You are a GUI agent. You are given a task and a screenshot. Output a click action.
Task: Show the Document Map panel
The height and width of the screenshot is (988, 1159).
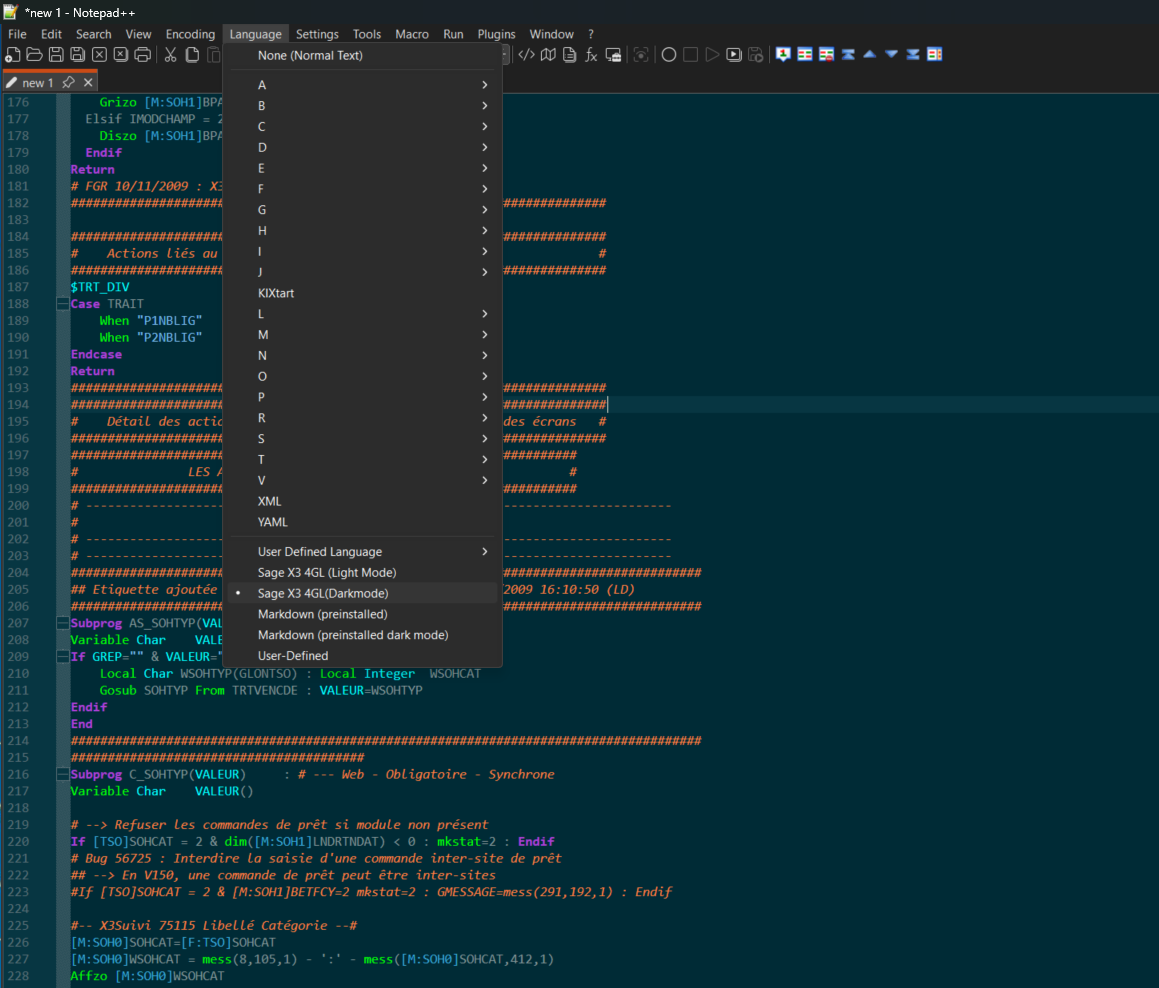point(548,55)
